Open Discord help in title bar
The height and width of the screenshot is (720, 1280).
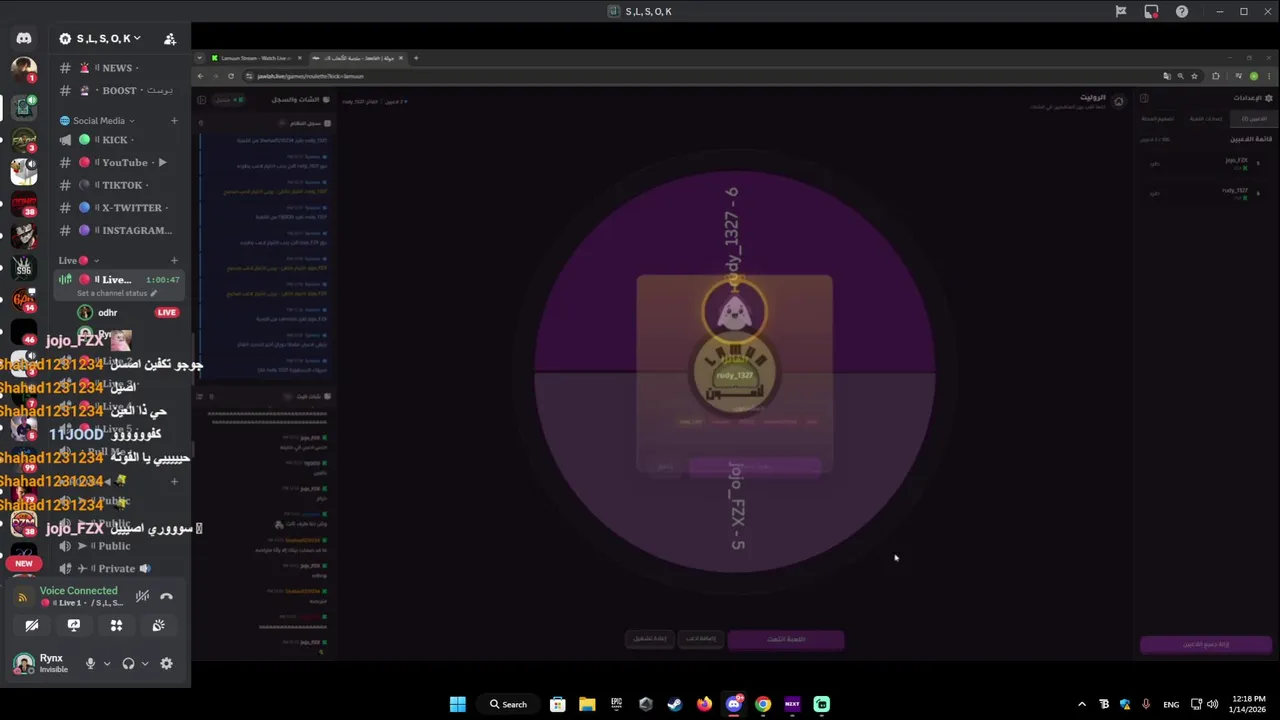[1182, 12]
